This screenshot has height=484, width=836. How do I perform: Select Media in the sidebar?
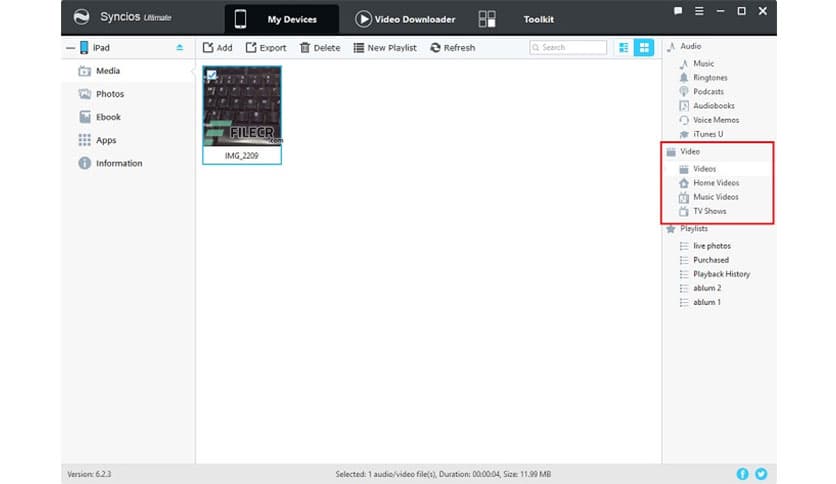point(128,71)
